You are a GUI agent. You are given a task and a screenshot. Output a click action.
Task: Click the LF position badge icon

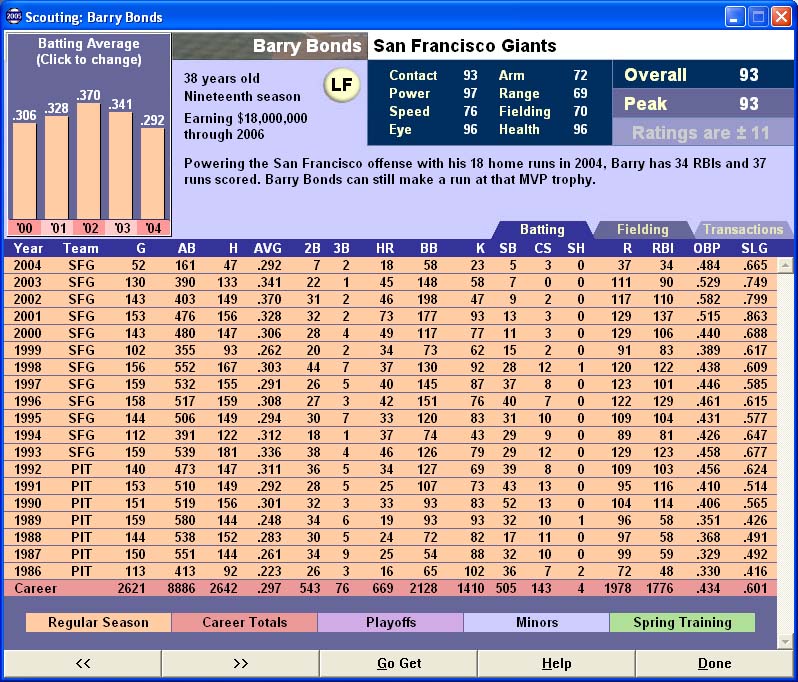pyautogui.click(x=342, y=86)
